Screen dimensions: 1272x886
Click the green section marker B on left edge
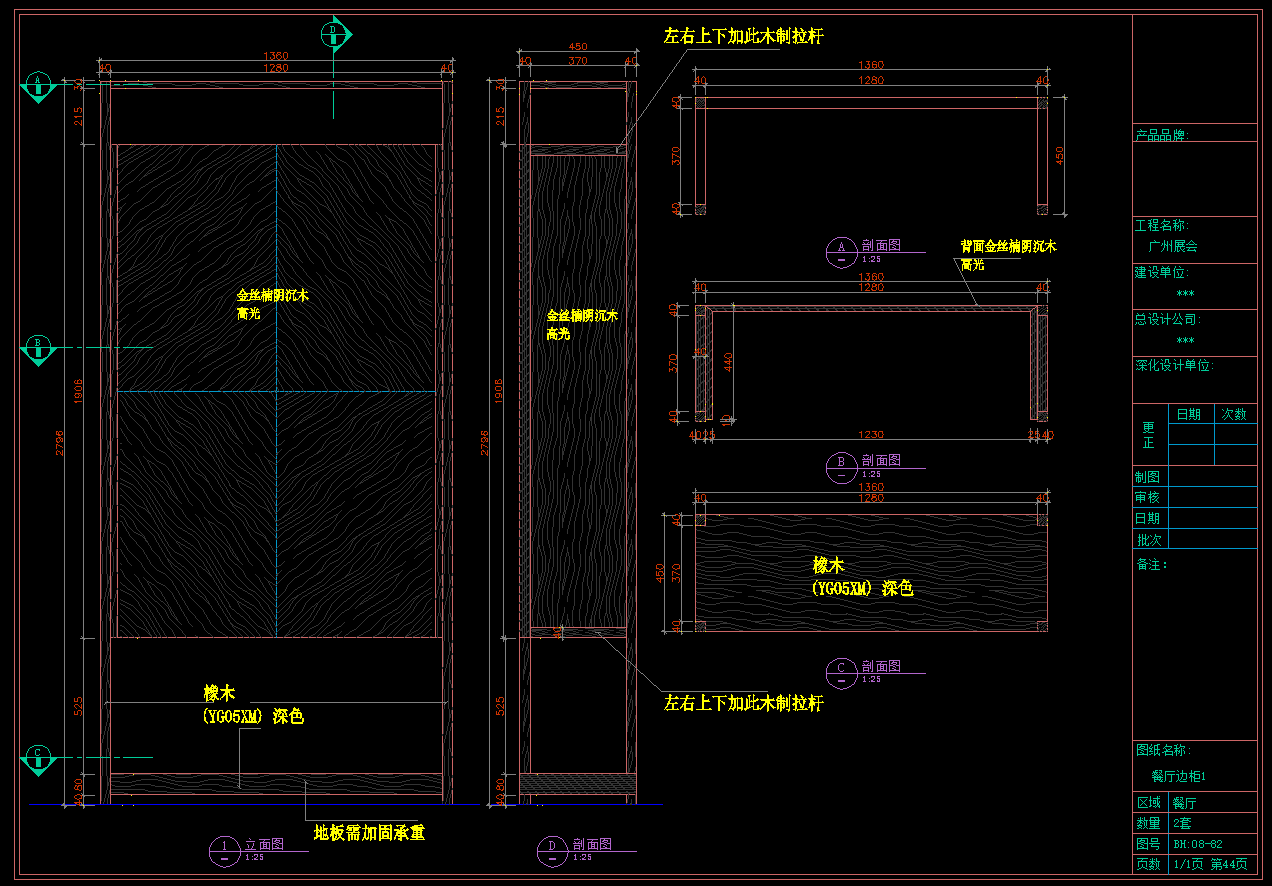(x=38, y=348)
